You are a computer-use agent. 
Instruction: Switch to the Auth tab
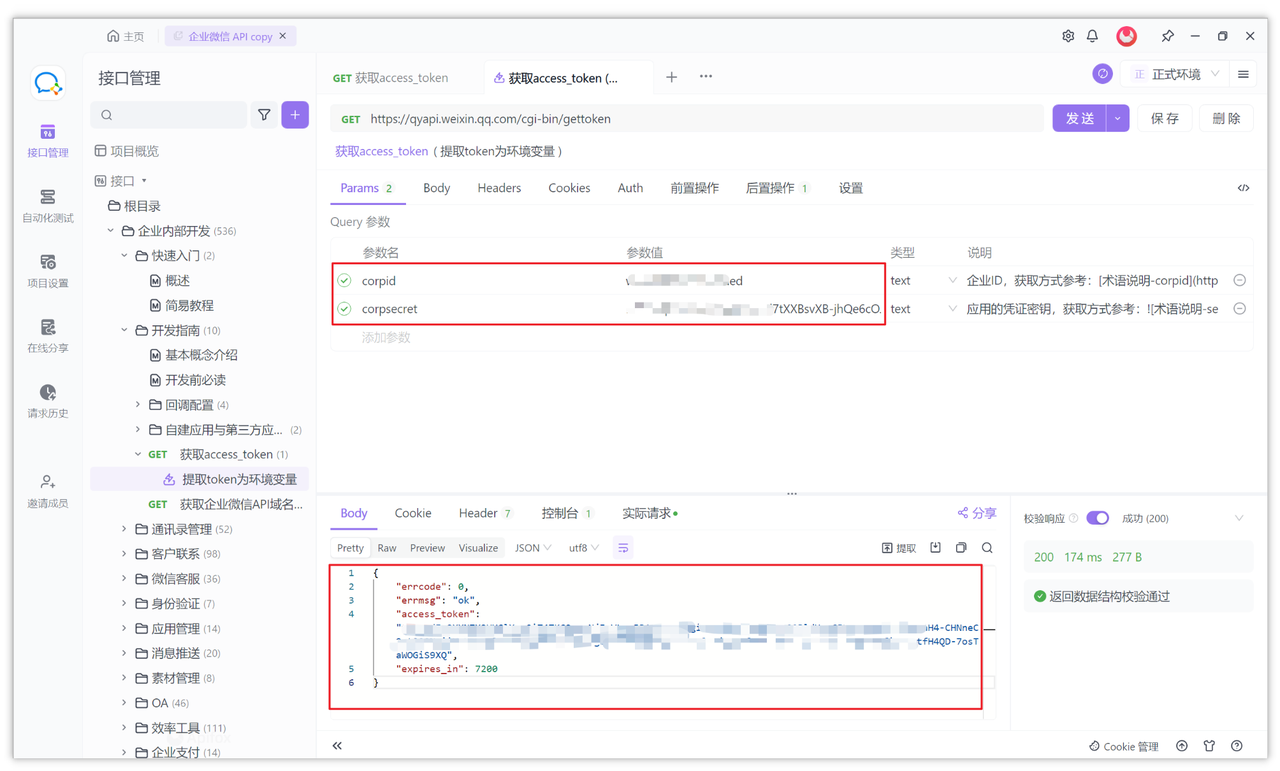click(630, 188)
